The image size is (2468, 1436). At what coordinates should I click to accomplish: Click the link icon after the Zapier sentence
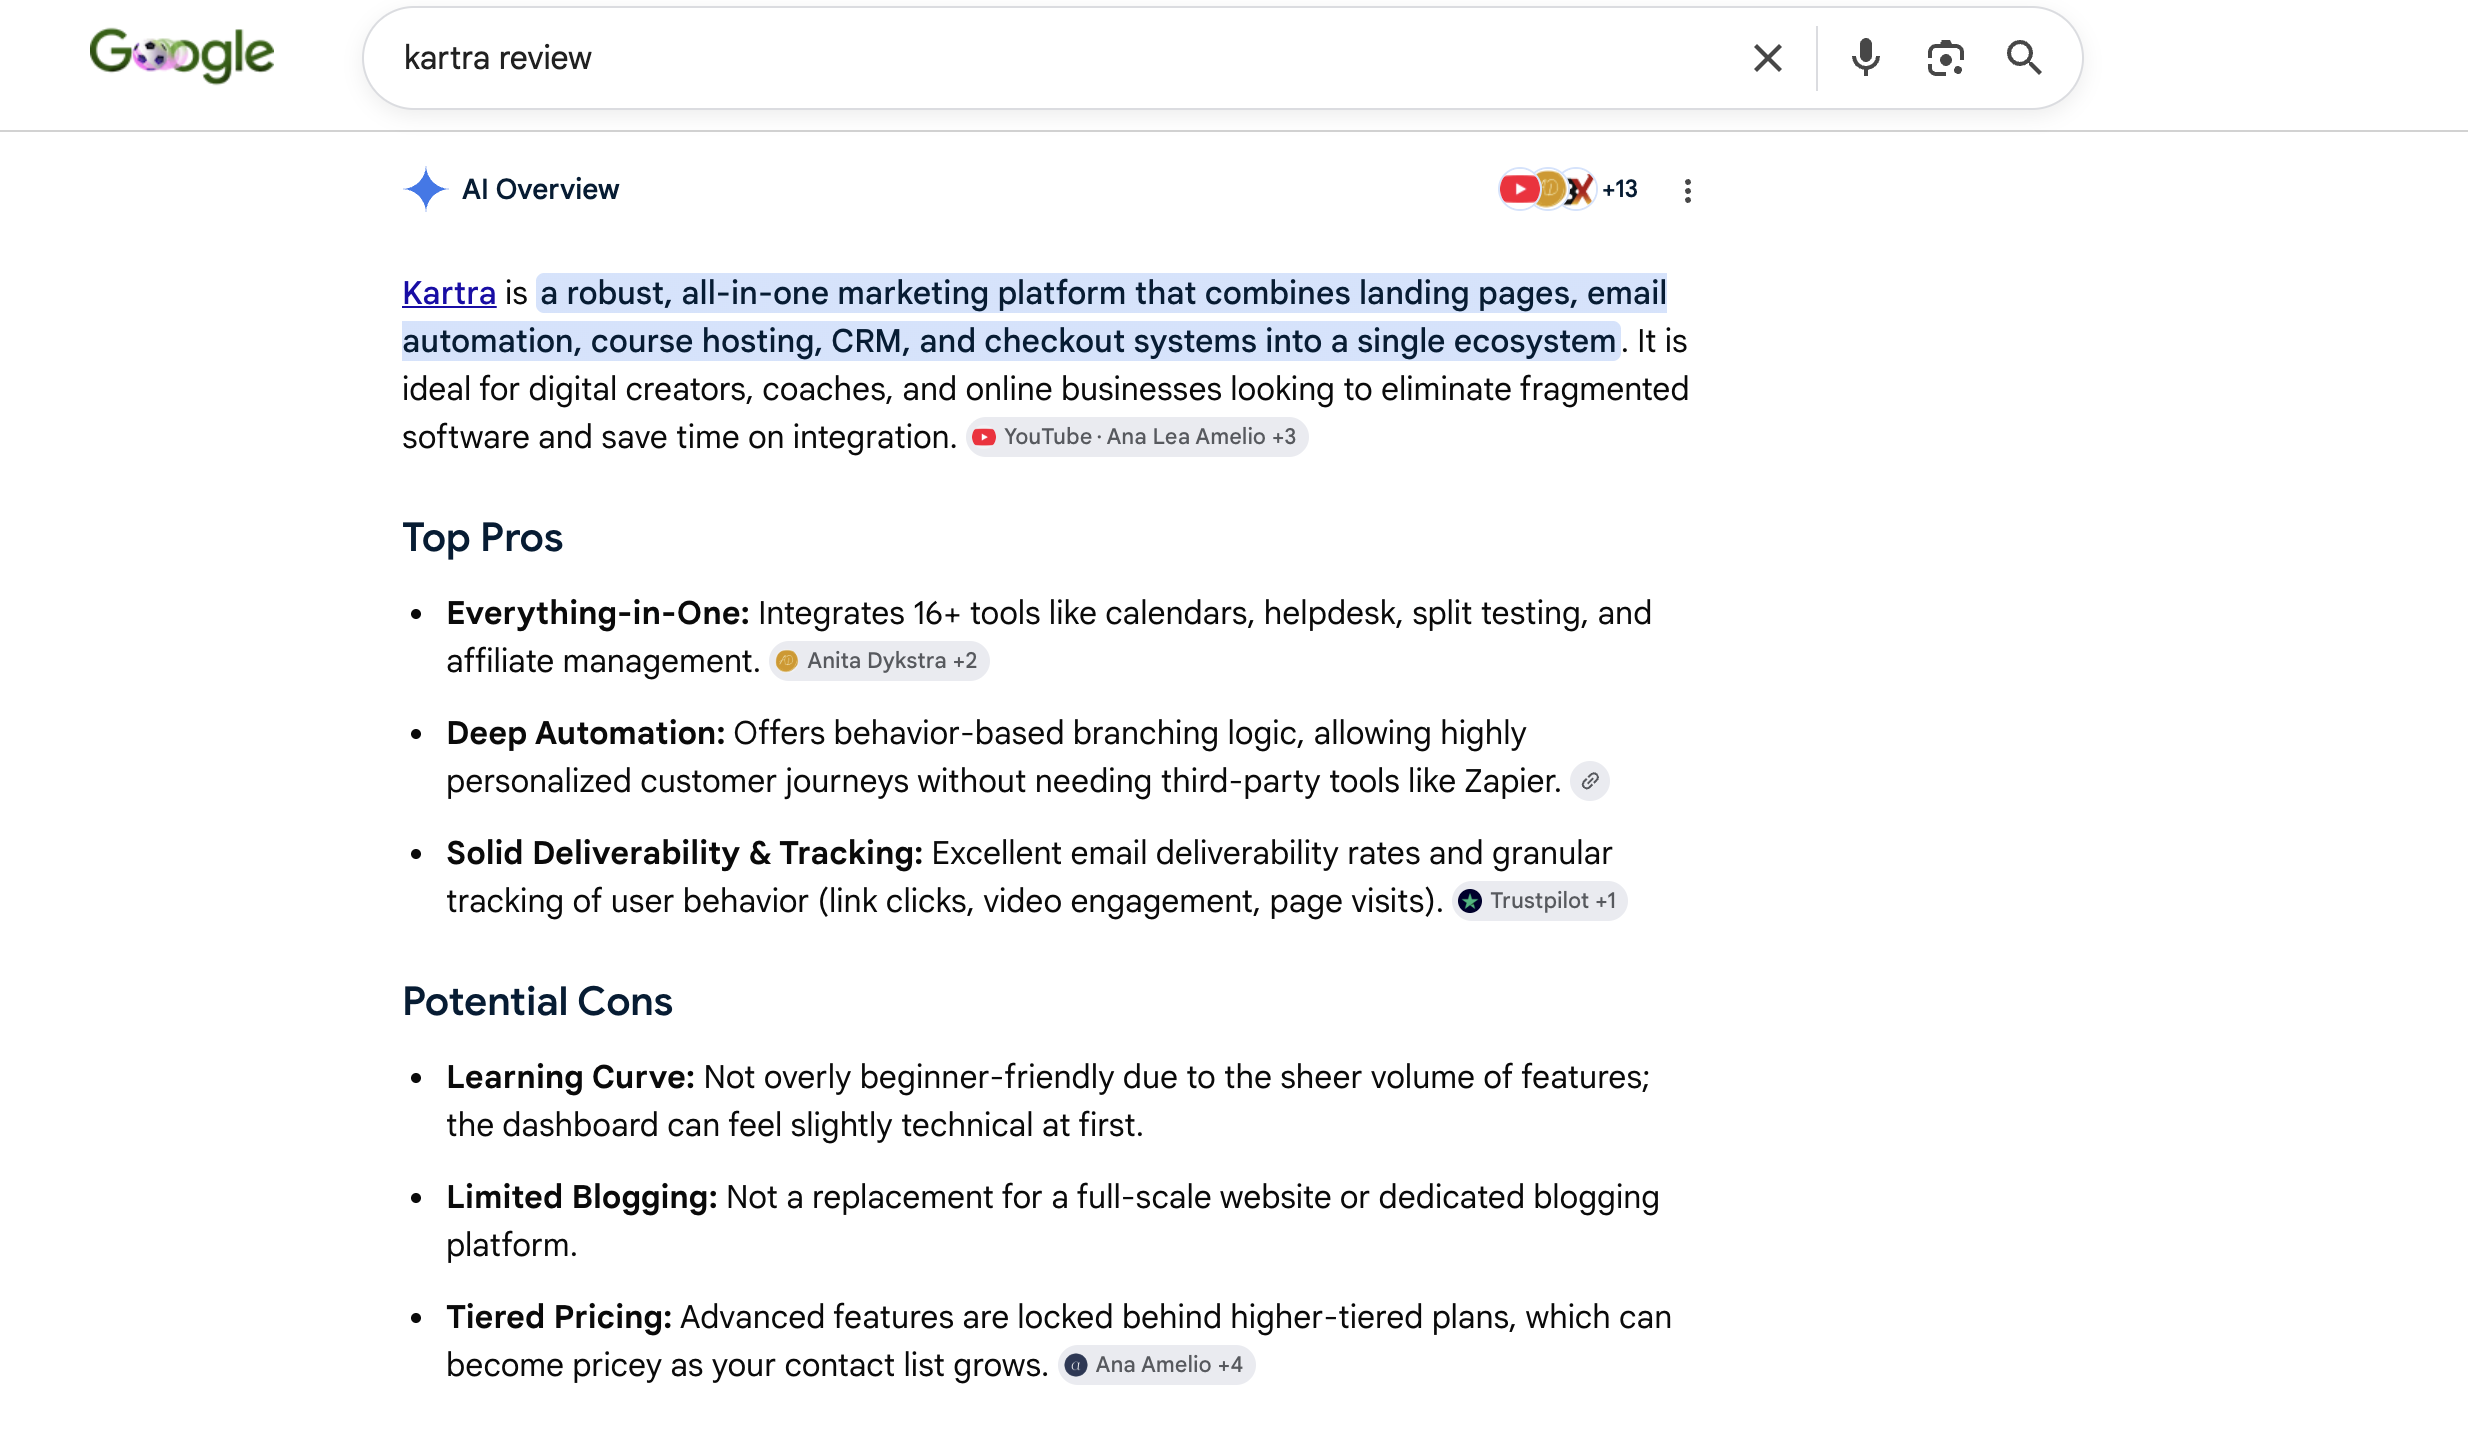pos(1589,781)
